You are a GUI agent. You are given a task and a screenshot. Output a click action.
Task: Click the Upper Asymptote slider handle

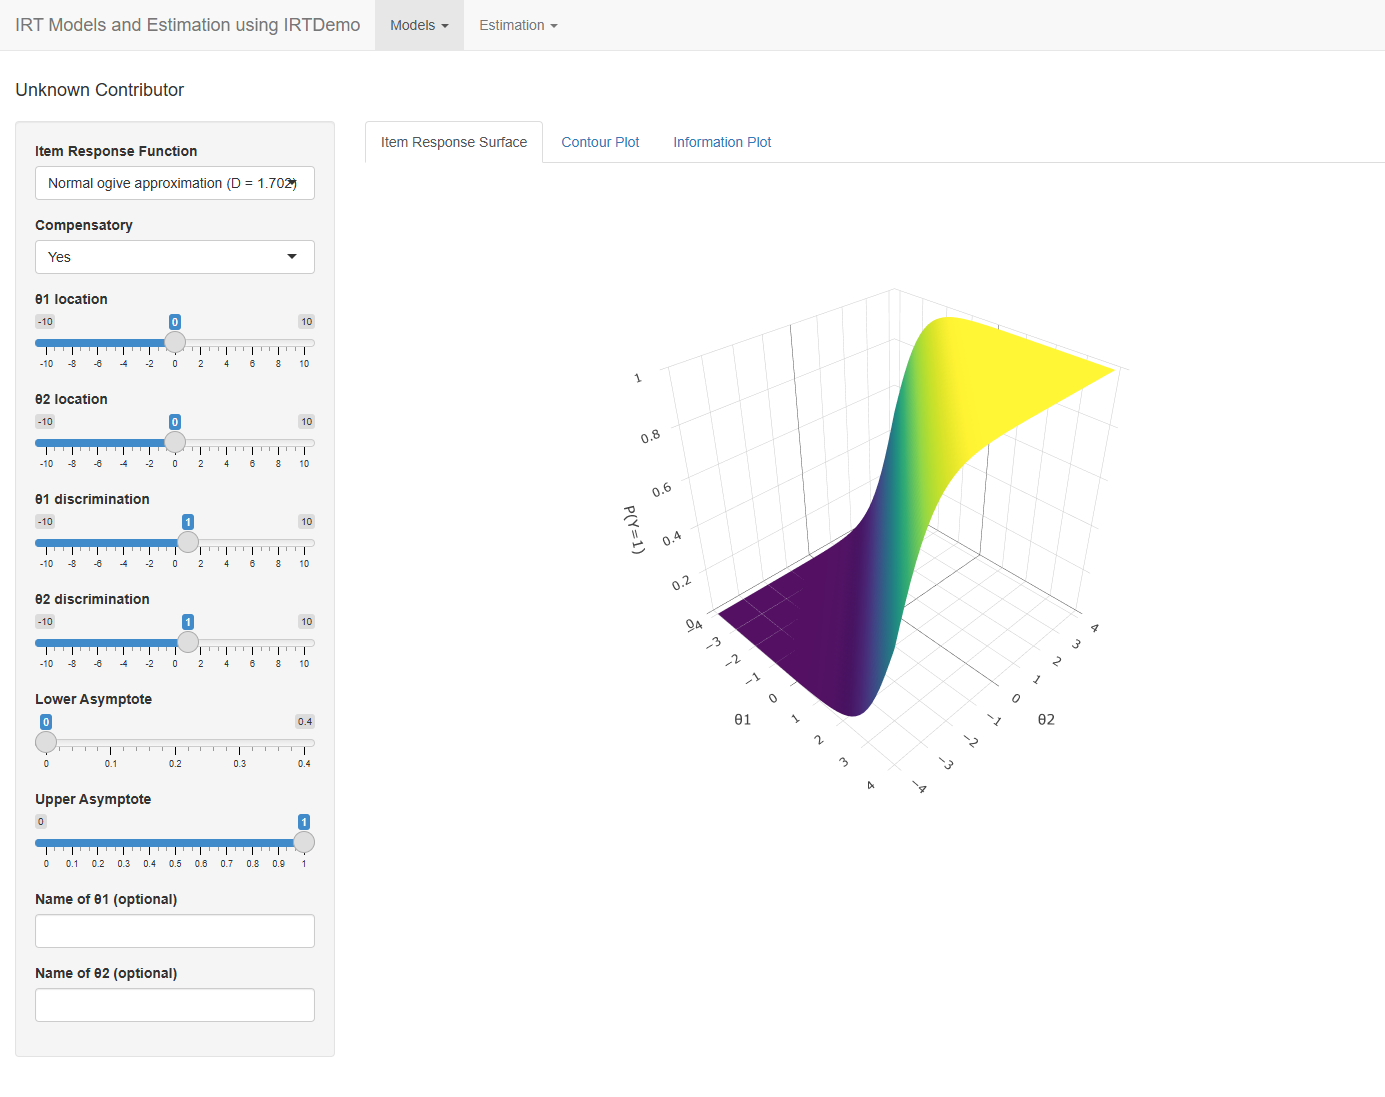click(304, 842)
